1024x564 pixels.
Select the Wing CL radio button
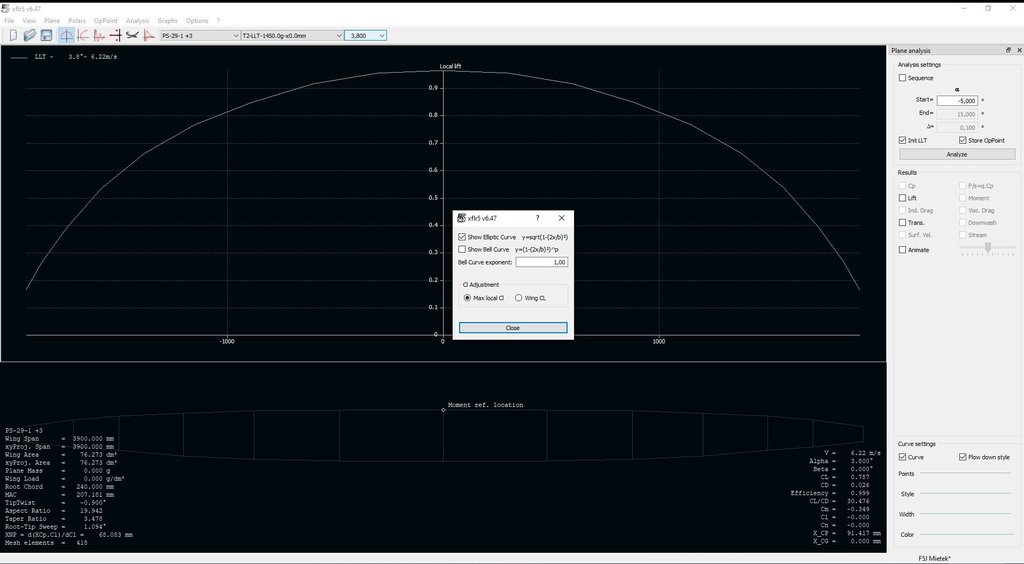[x=518, y=298]
